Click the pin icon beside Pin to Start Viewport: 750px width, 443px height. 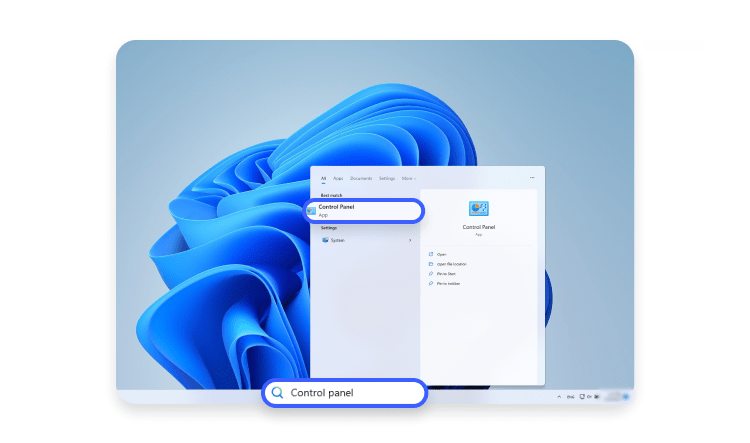(431, 274)
